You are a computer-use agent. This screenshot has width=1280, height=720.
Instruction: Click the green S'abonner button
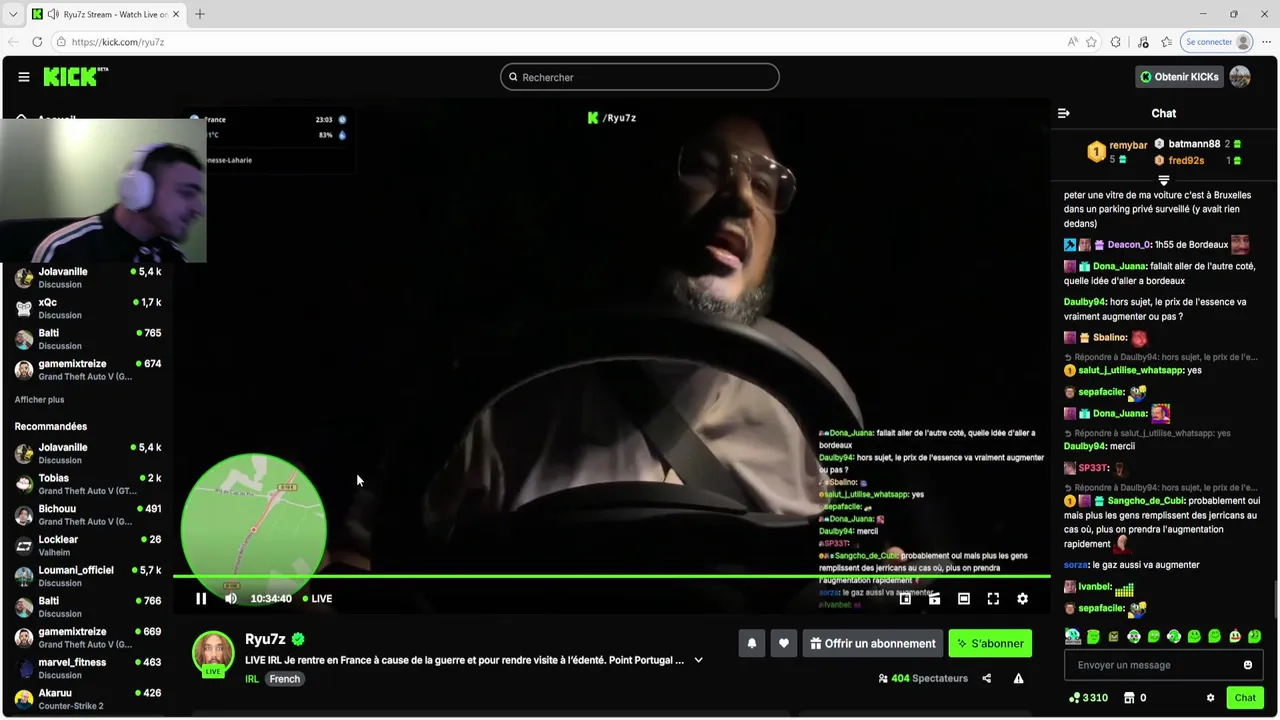point(990,644)
